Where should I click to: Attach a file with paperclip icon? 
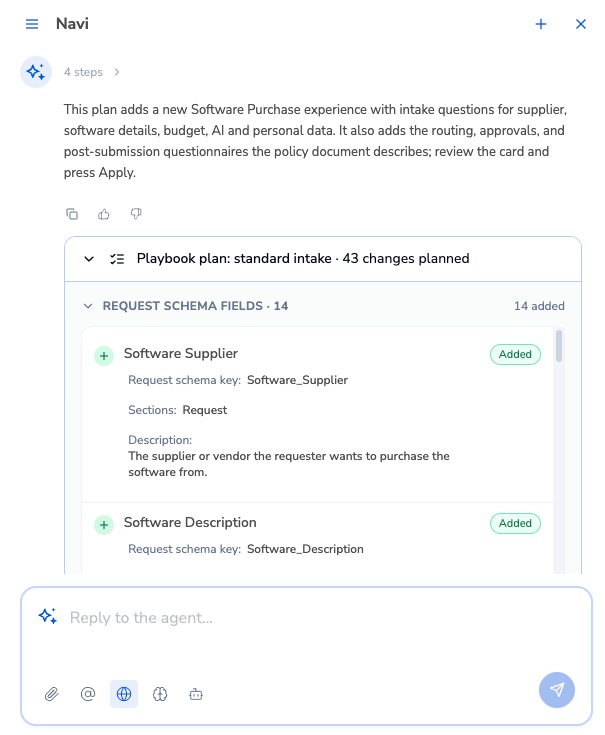pyautogui.click(x=52, y=694)
